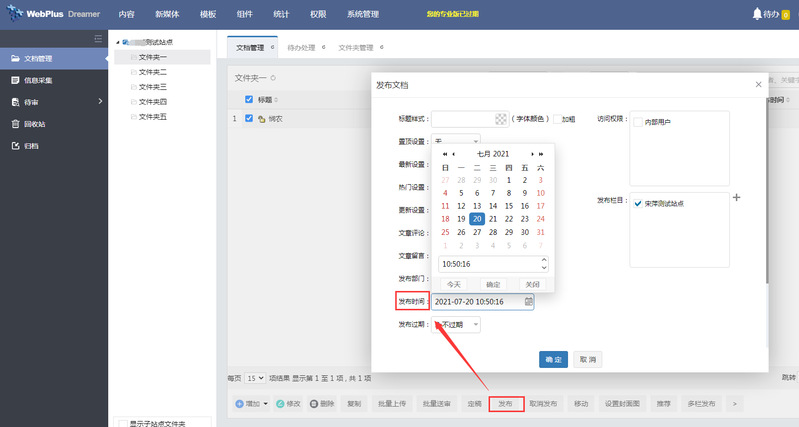This screenshot has width=799, height=427.
Task: Toggle the 测试站点 tree root checkbox
Action: coord(125,42)
